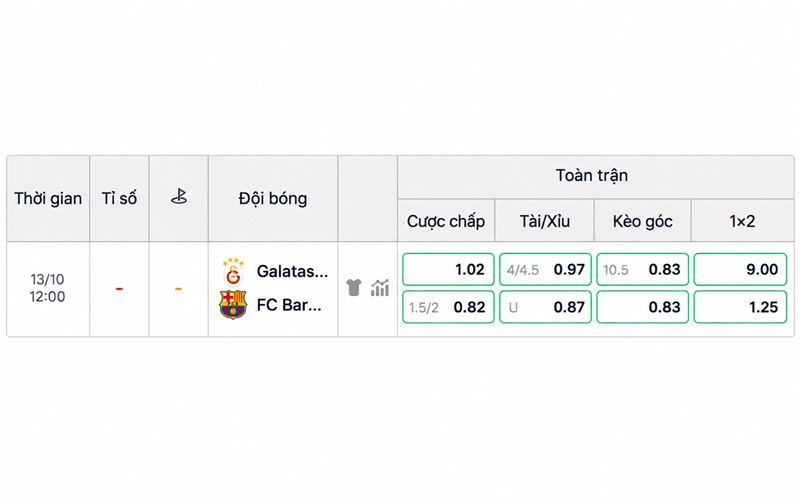Screen dimensions: 800x500
Task: Click the Galatasaray team logo
Action: (233, 271)
